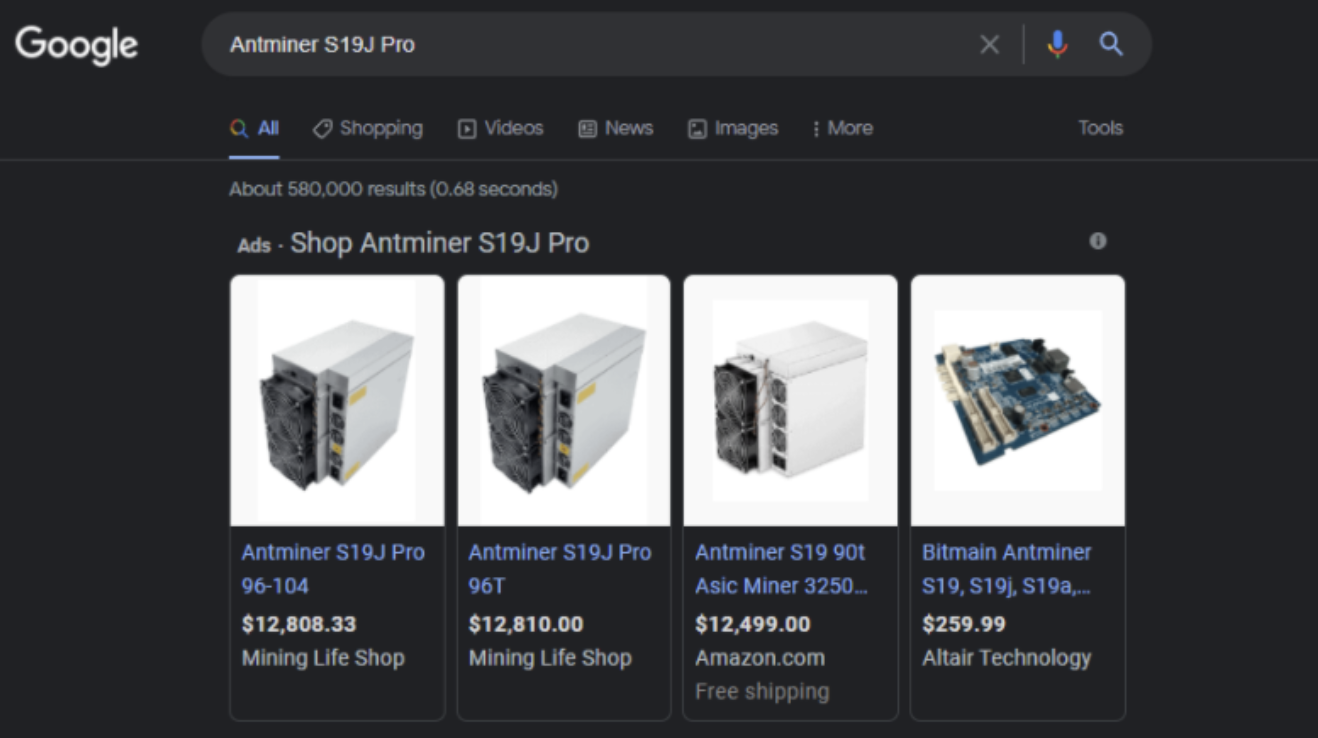Click the blue control board product image

[1017, 400]
